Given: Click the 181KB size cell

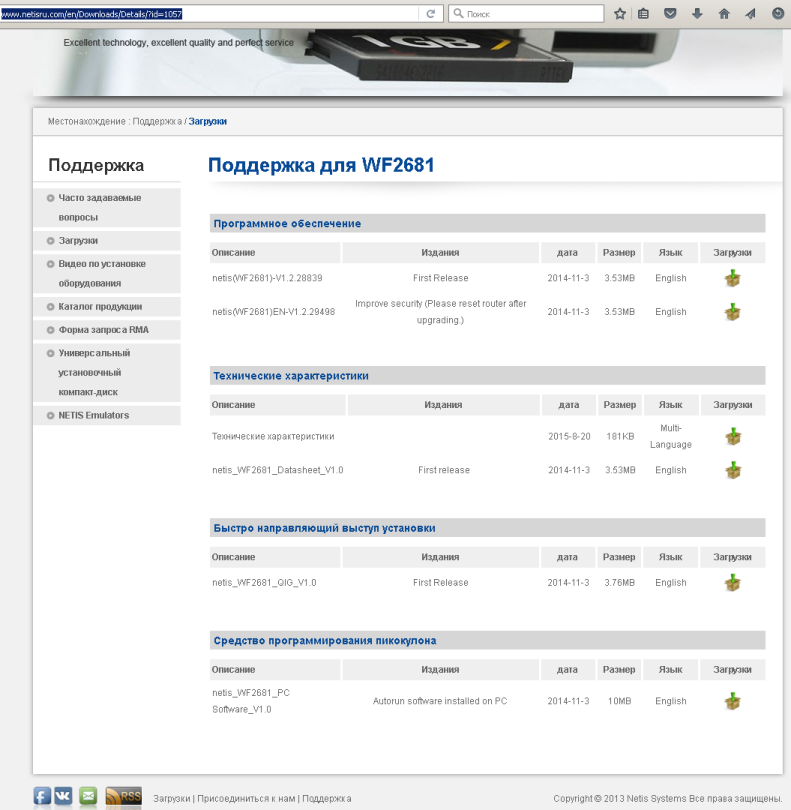Looking at the screenshot, I should (620, 437).
